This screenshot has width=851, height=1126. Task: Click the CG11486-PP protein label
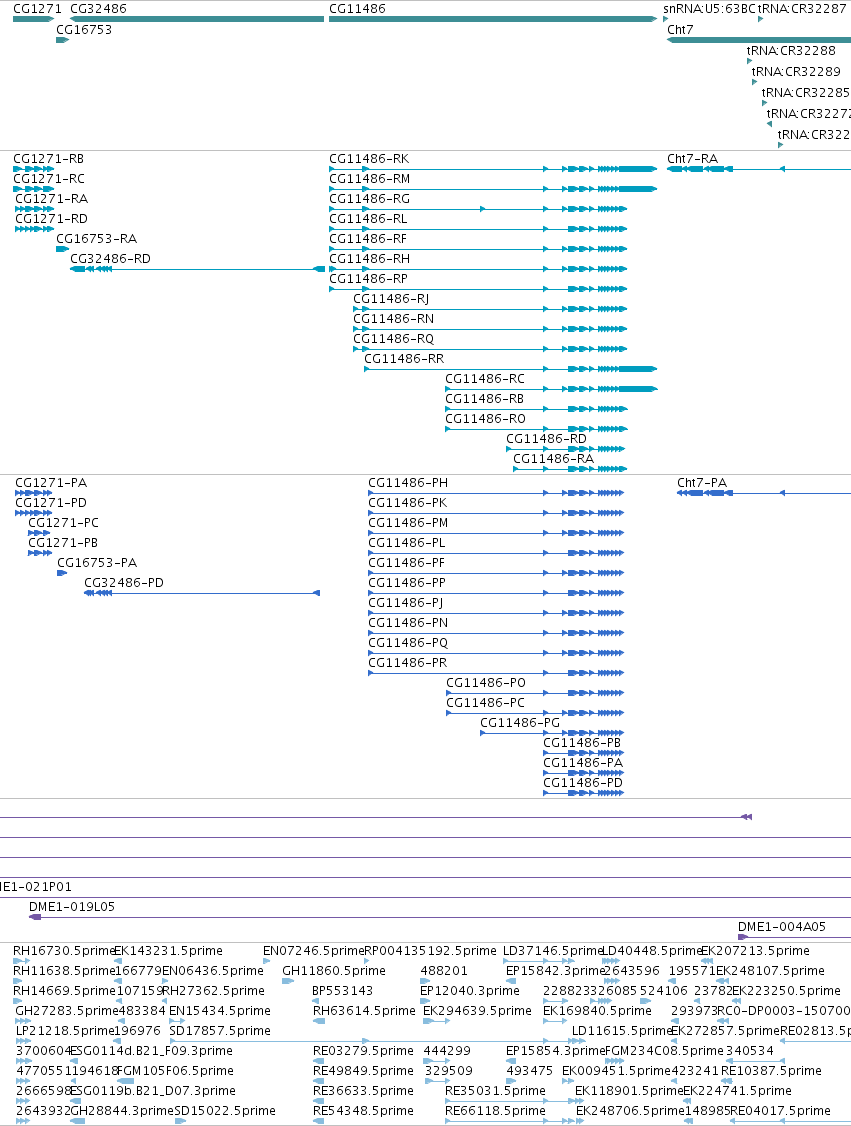[x=407, y=582]
